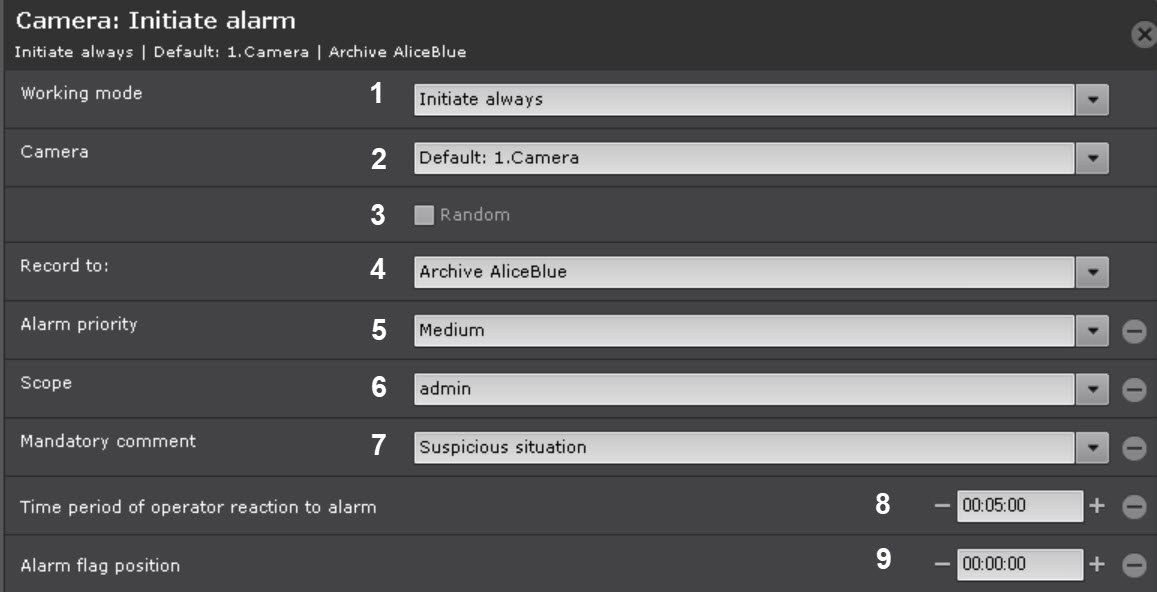Remove the operator reaction time parameter
The image size is (1157, 592).
1133,507
